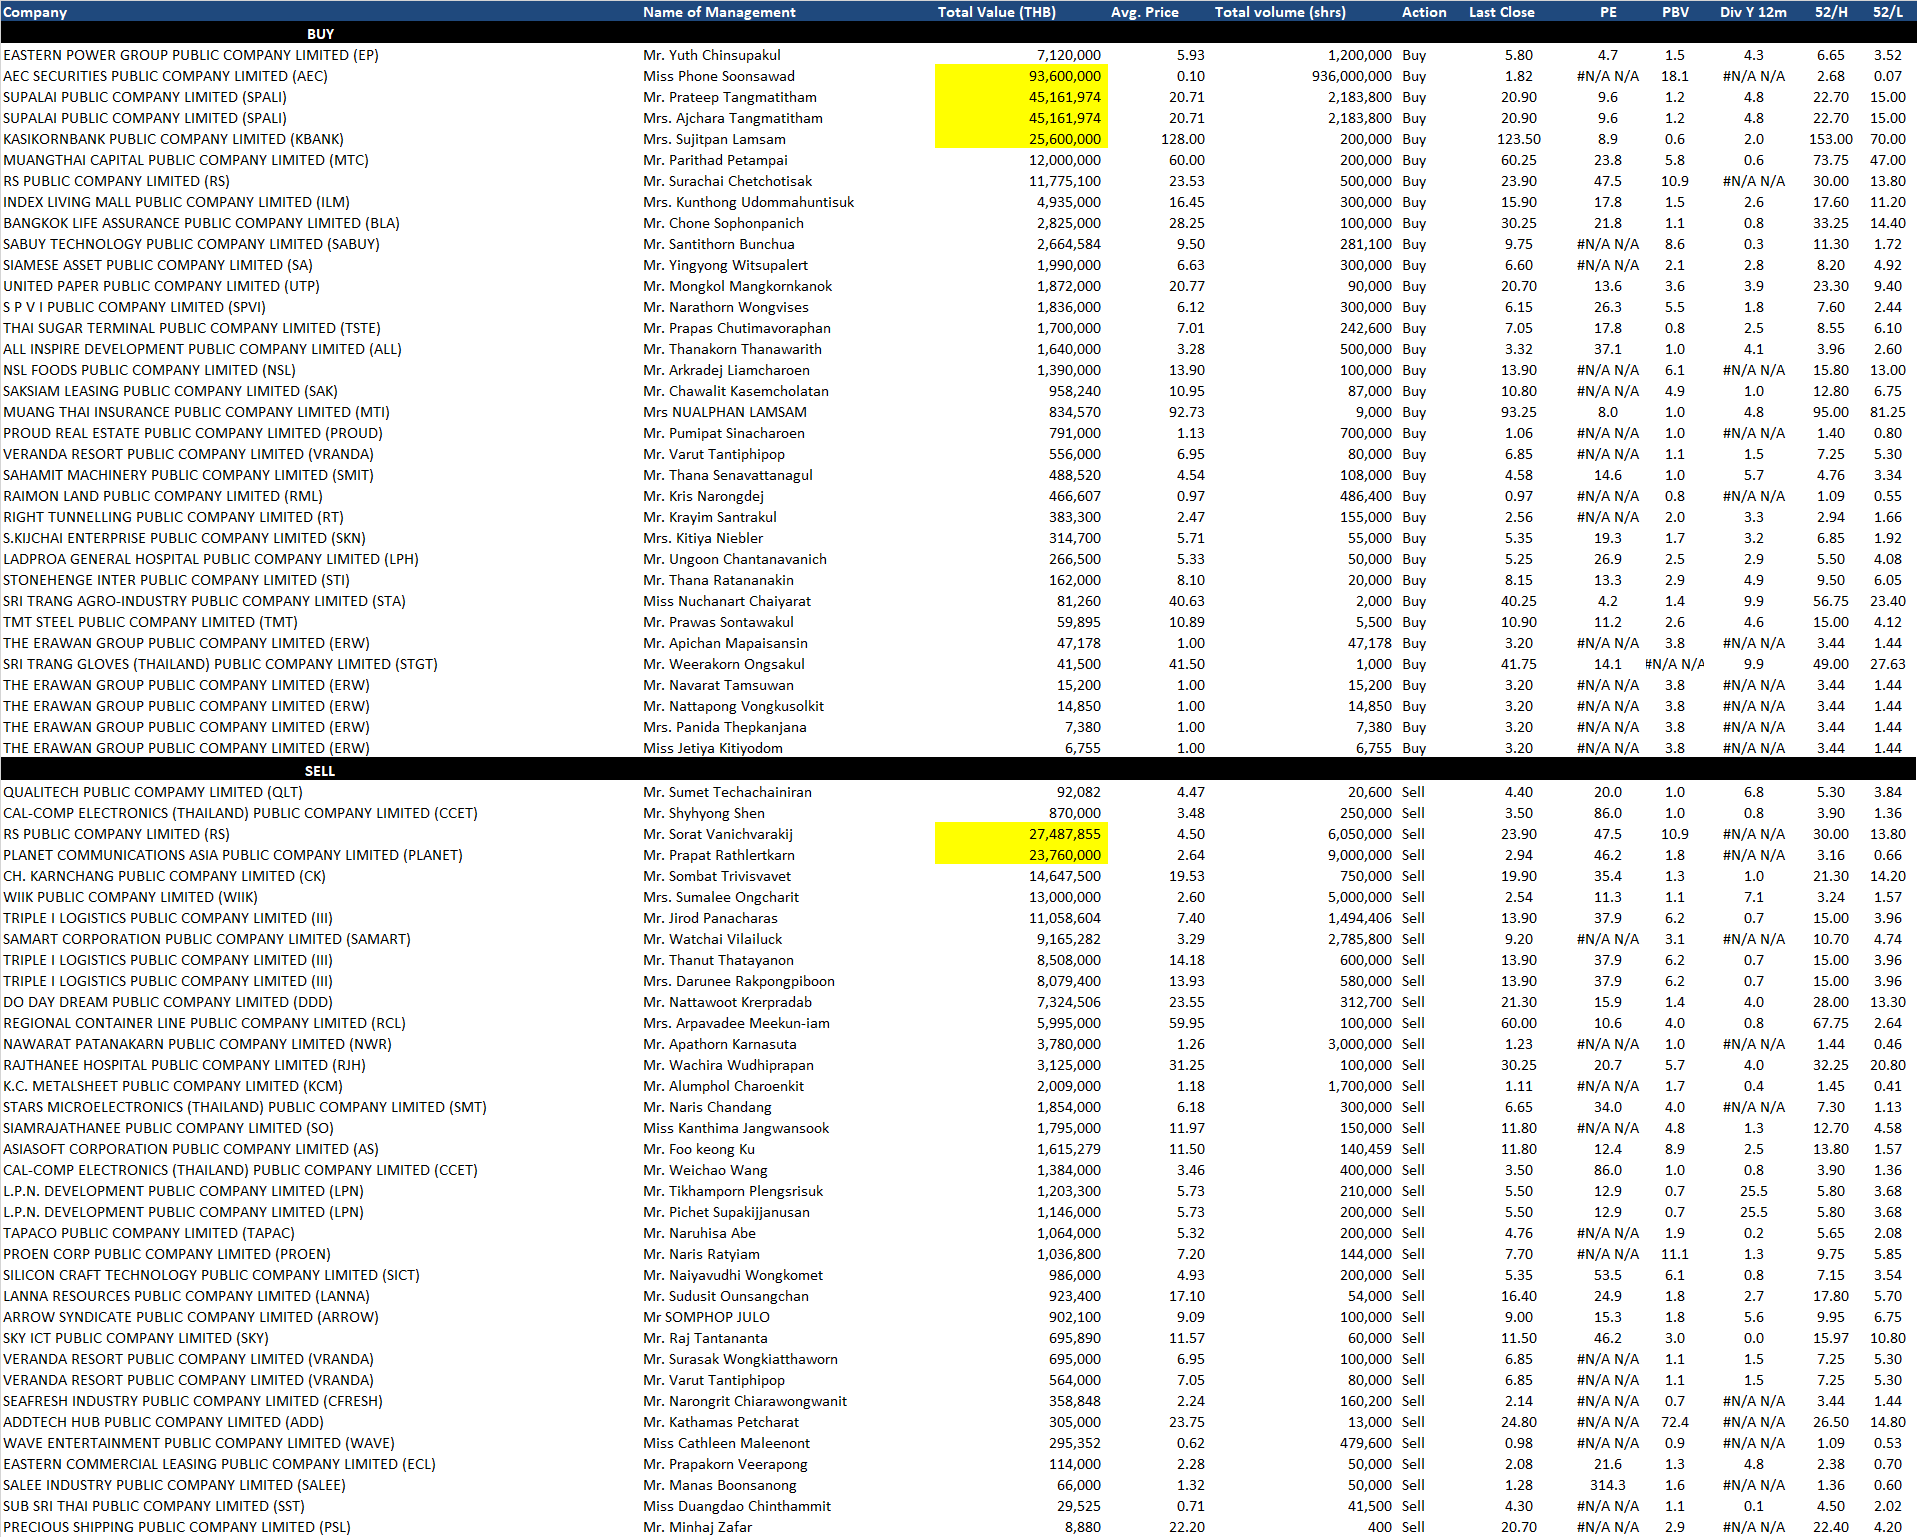Image resolution: width=1917 pixels, height=1537 pixels.
Task: Select the Last Close column header
Action: [1501, 12]
